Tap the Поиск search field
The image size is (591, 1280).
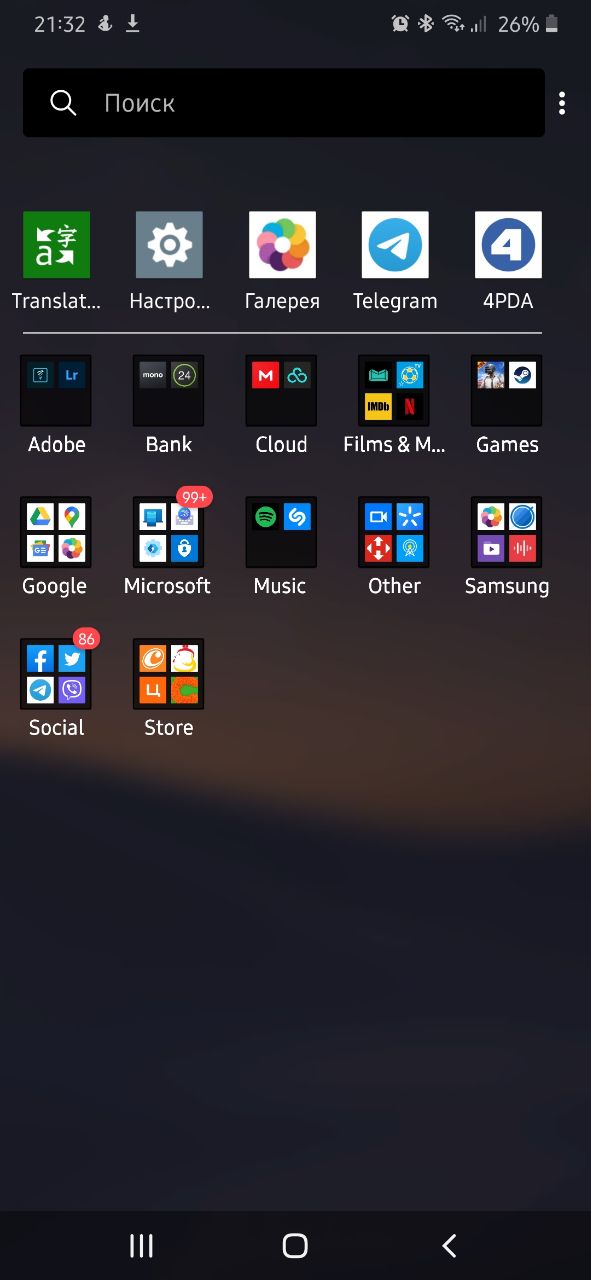284,103
